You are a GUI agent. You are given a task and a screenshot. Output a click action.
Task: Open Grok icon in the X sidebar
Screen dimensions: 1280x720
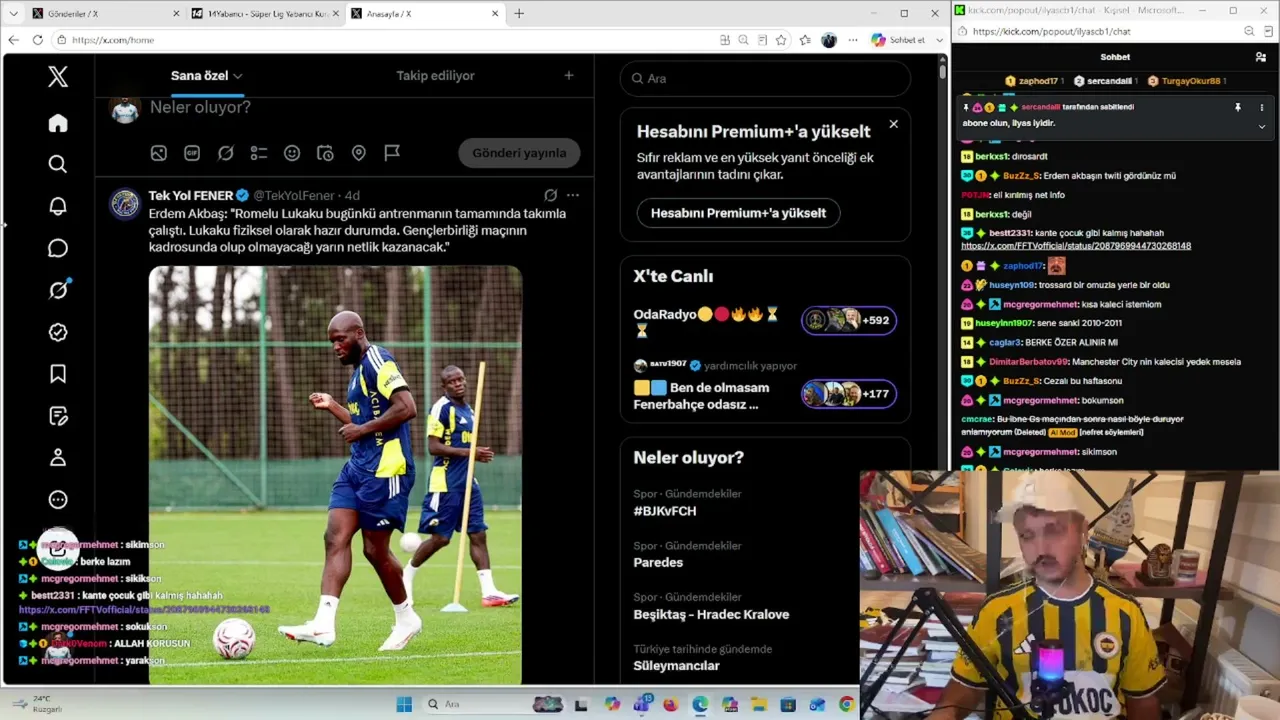coord(58,290)
